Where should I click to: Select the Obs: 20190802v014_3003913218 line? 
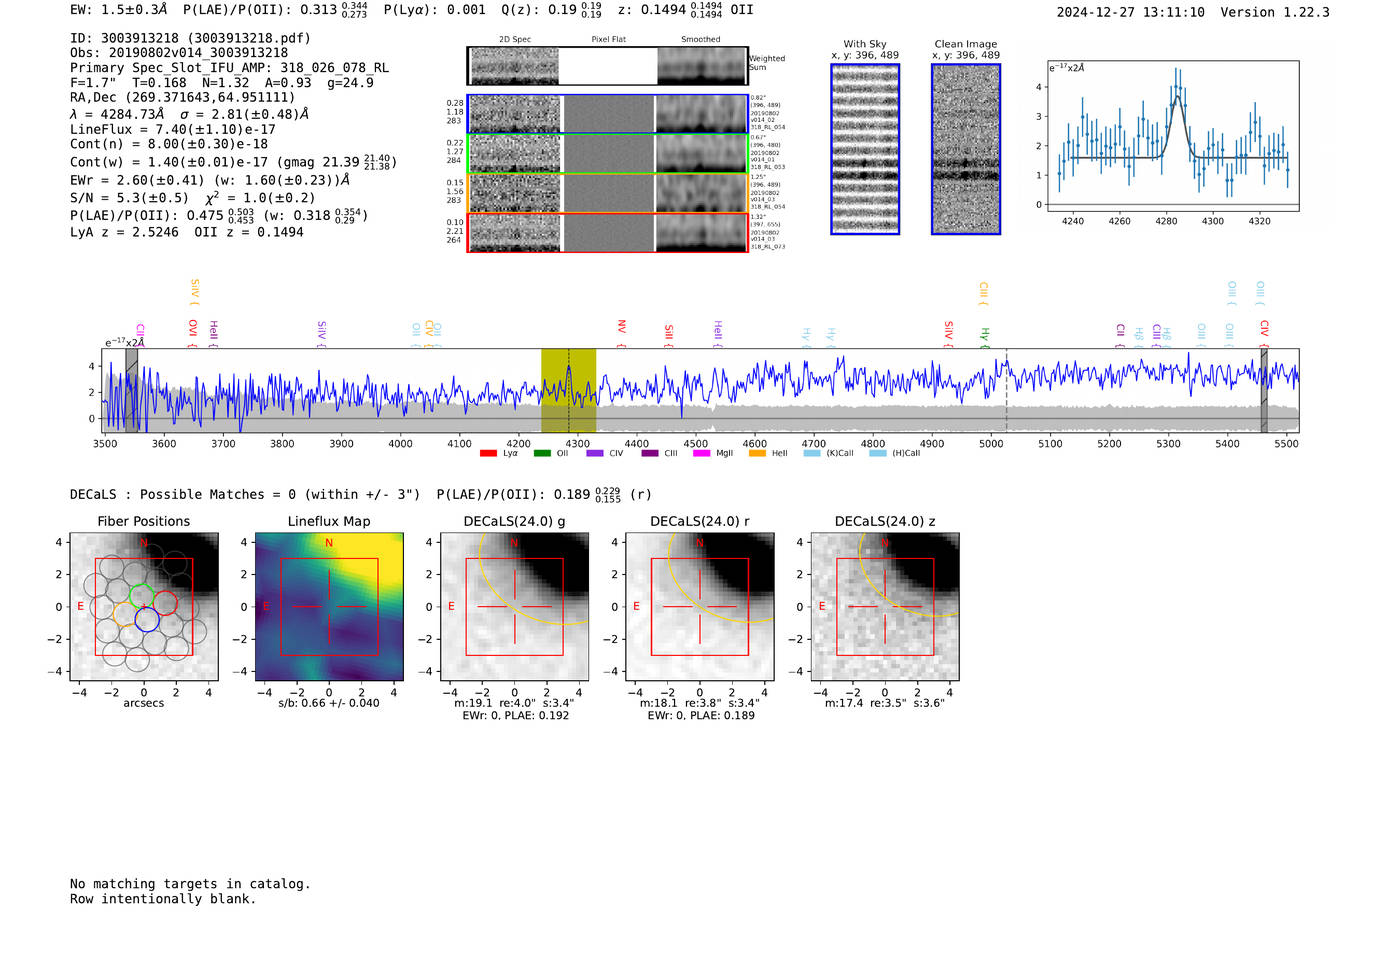pyautogui.click(x=179, y=53)
